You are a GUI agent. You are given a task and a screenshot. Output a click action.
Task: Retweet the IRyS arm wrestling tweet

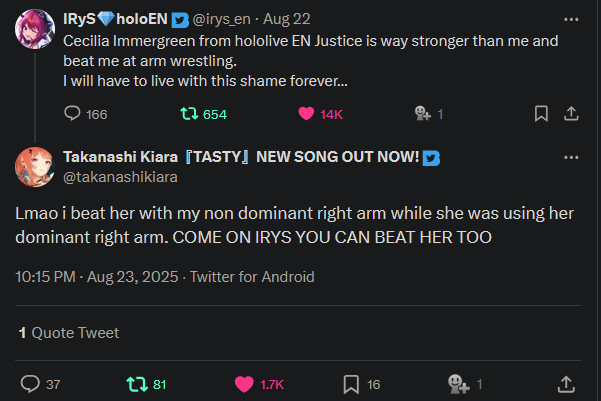point(189,114)
